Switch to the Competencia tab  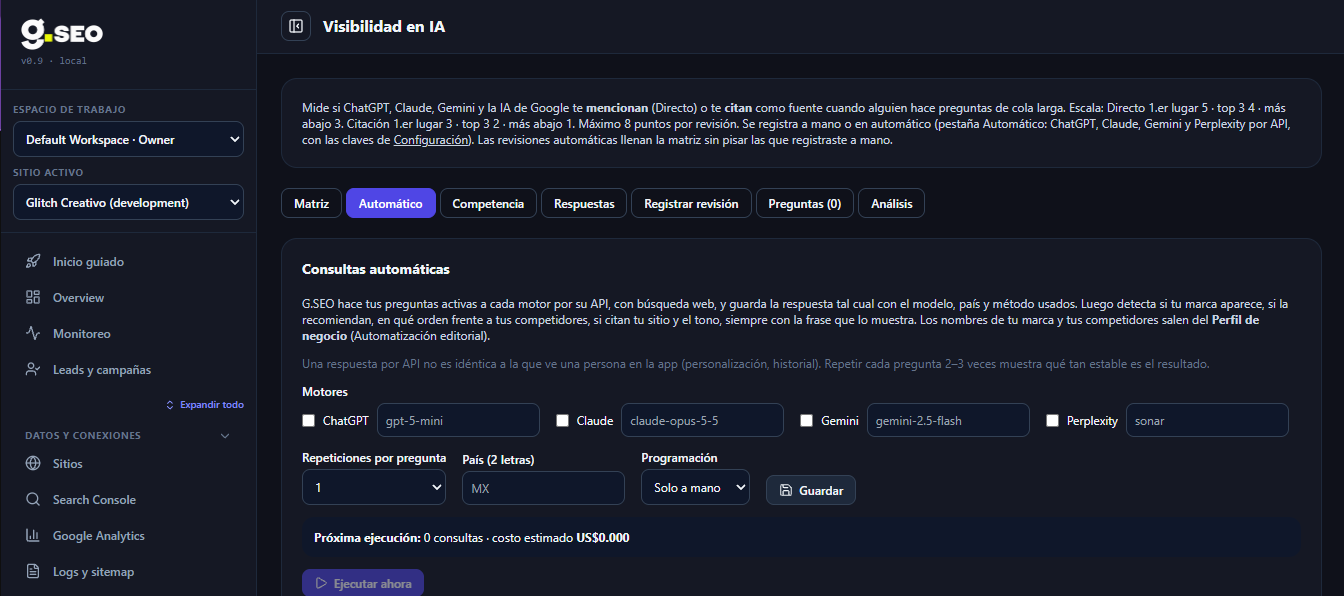pyautogui.click(x=488, y=203)
